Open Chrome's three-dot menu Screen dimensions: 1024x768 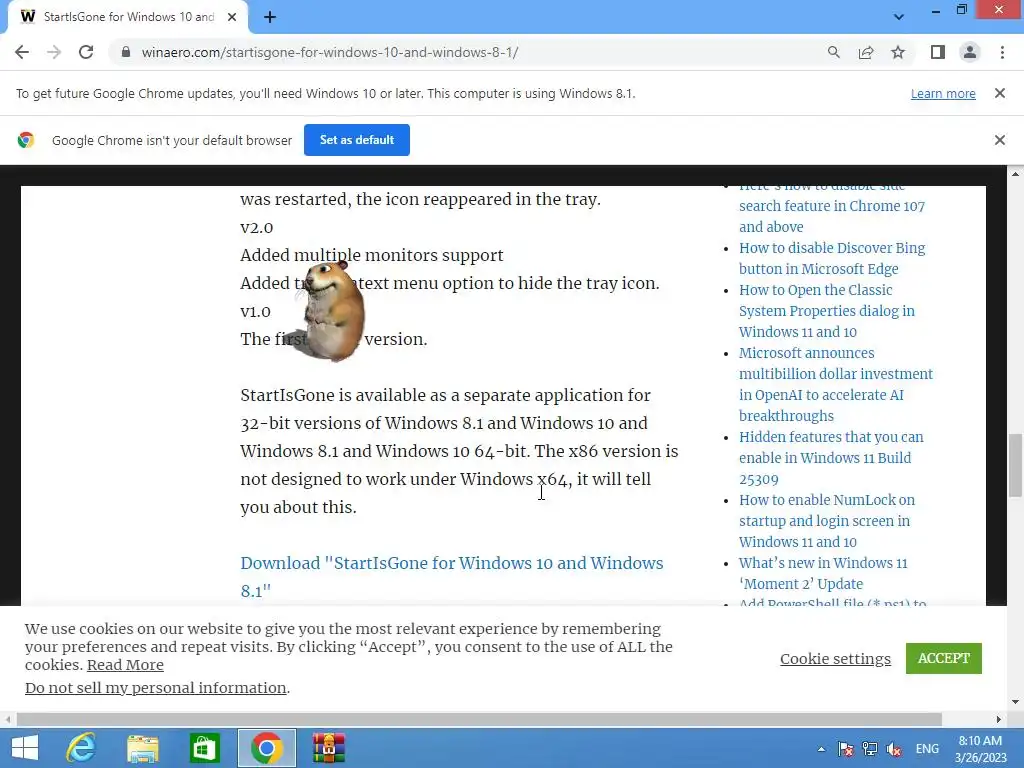1002,52
